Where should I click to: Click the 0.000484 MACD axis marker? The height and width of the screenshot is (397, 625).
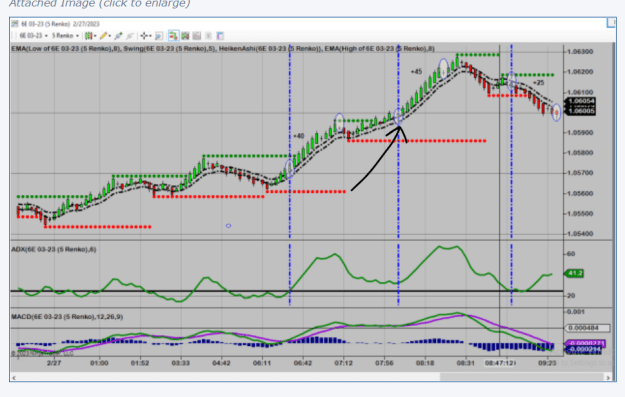(x=588, y=328)
